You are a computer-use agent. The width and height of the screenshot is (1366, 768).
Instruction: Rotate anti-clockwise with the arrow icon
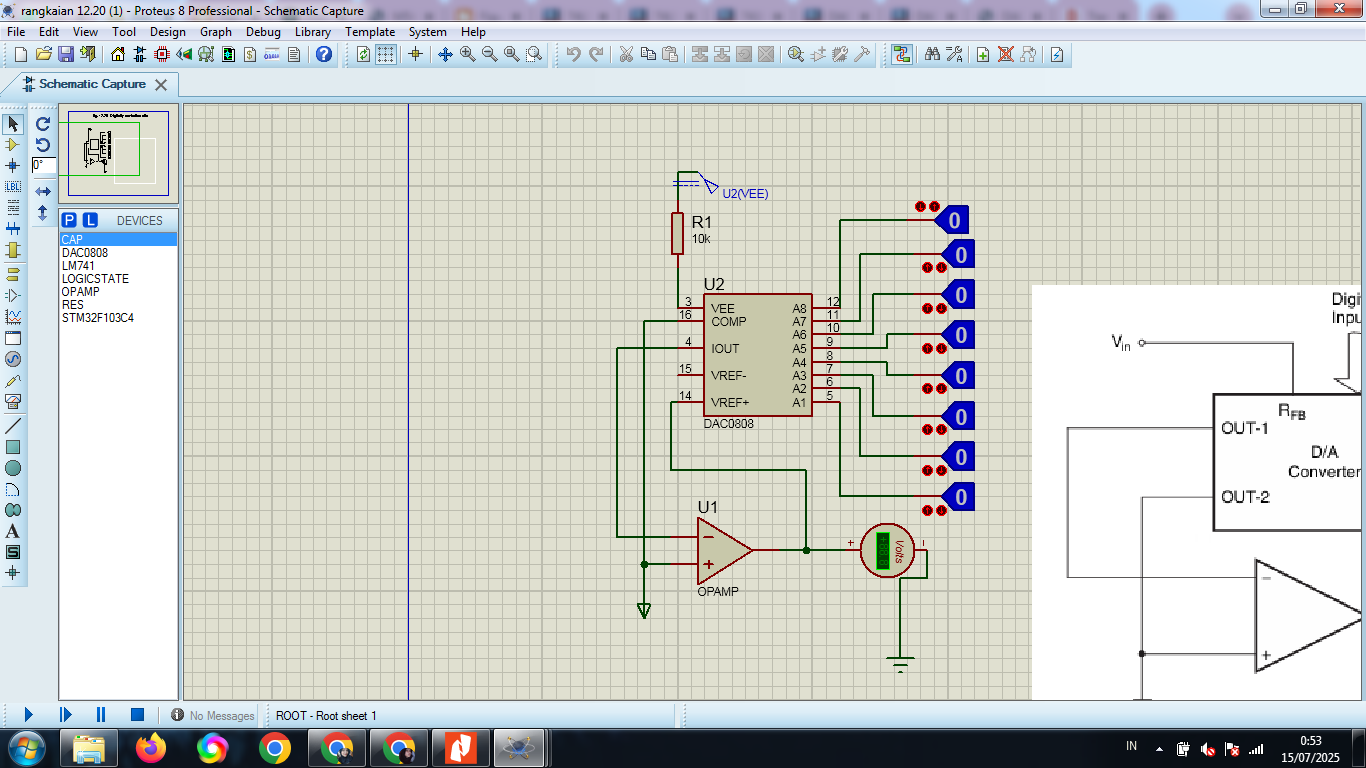pyautogui.click(x=43, y=145)
